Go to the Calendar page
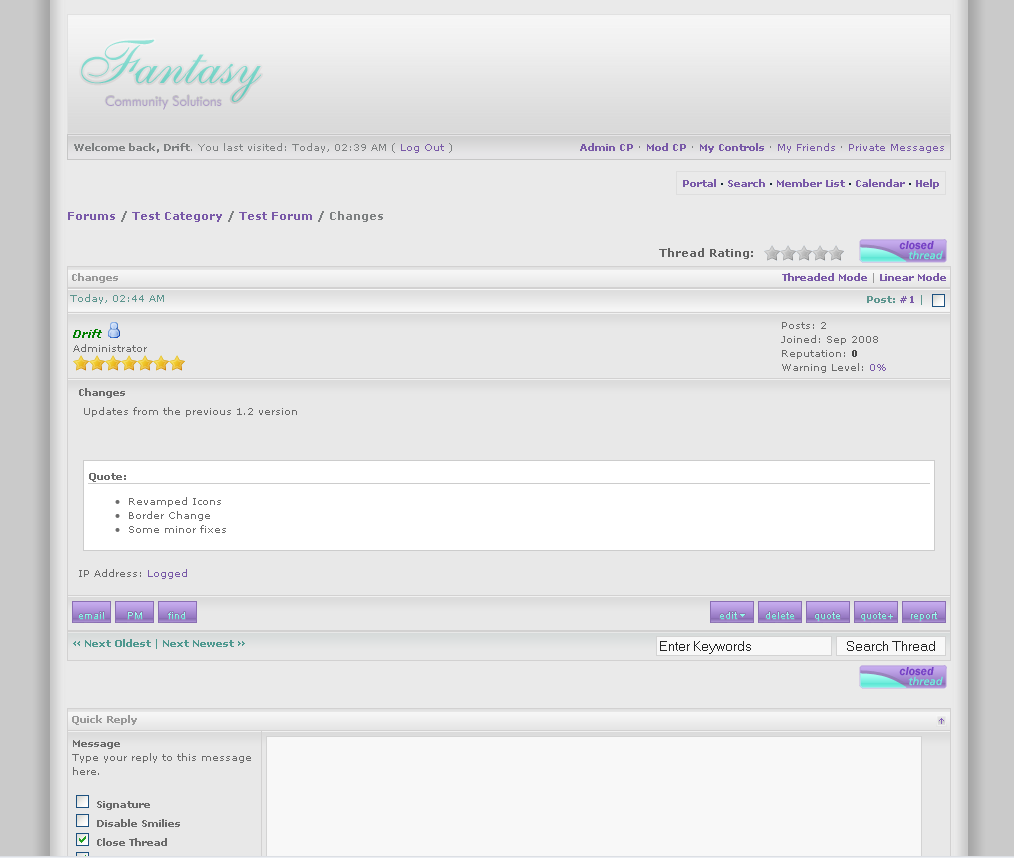The height and width of the screenshot is (858, 1014). tap(880, 184)
